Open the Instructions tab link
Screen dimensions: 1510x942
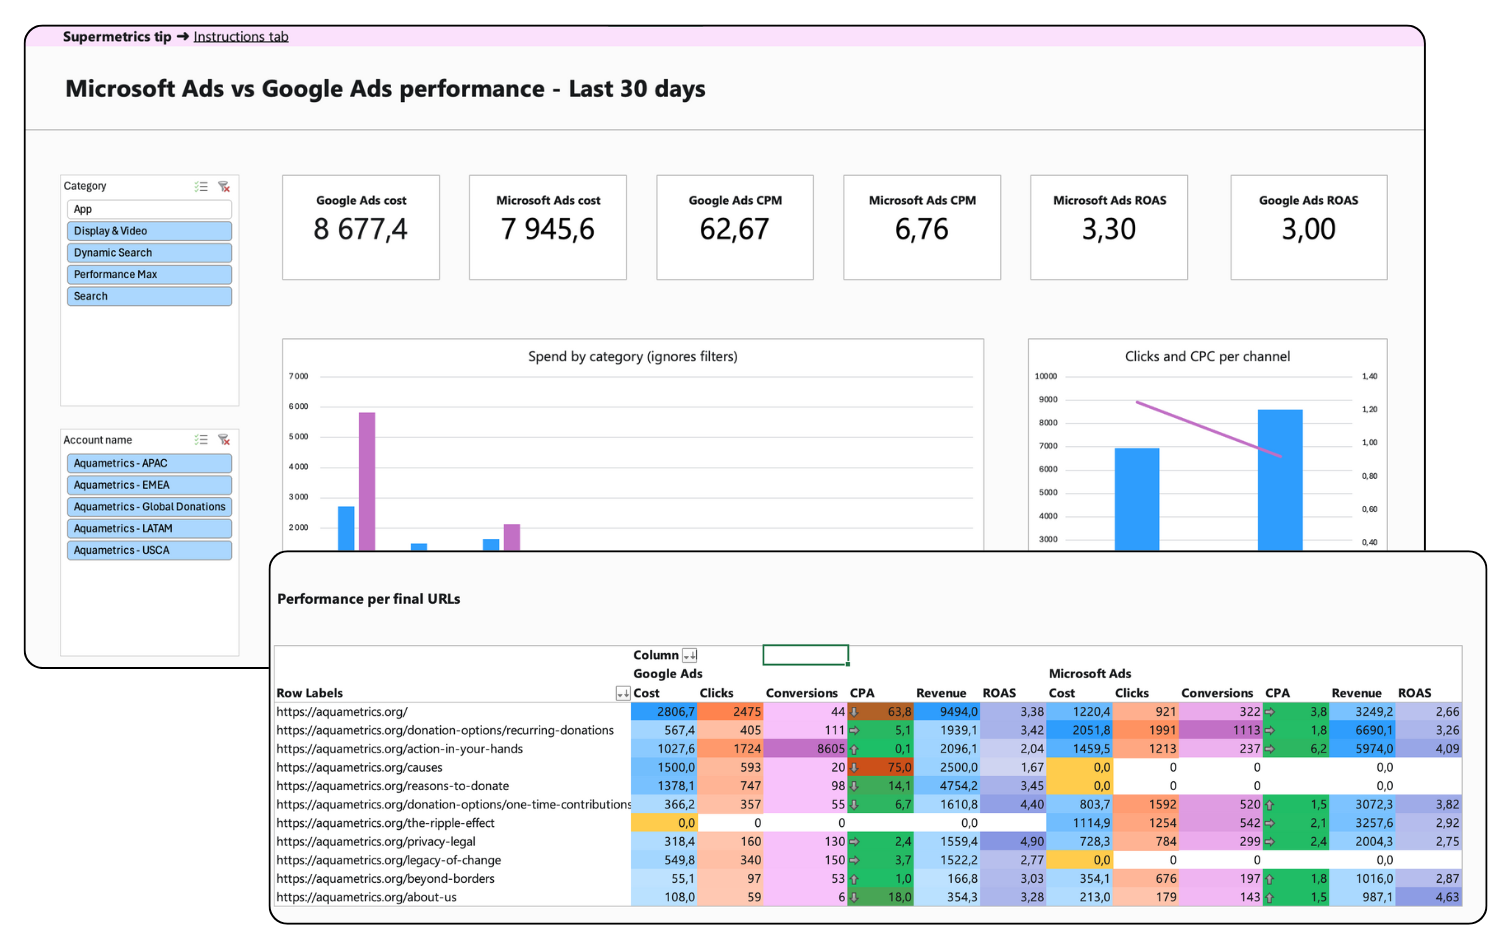click(x=240, y=37)
